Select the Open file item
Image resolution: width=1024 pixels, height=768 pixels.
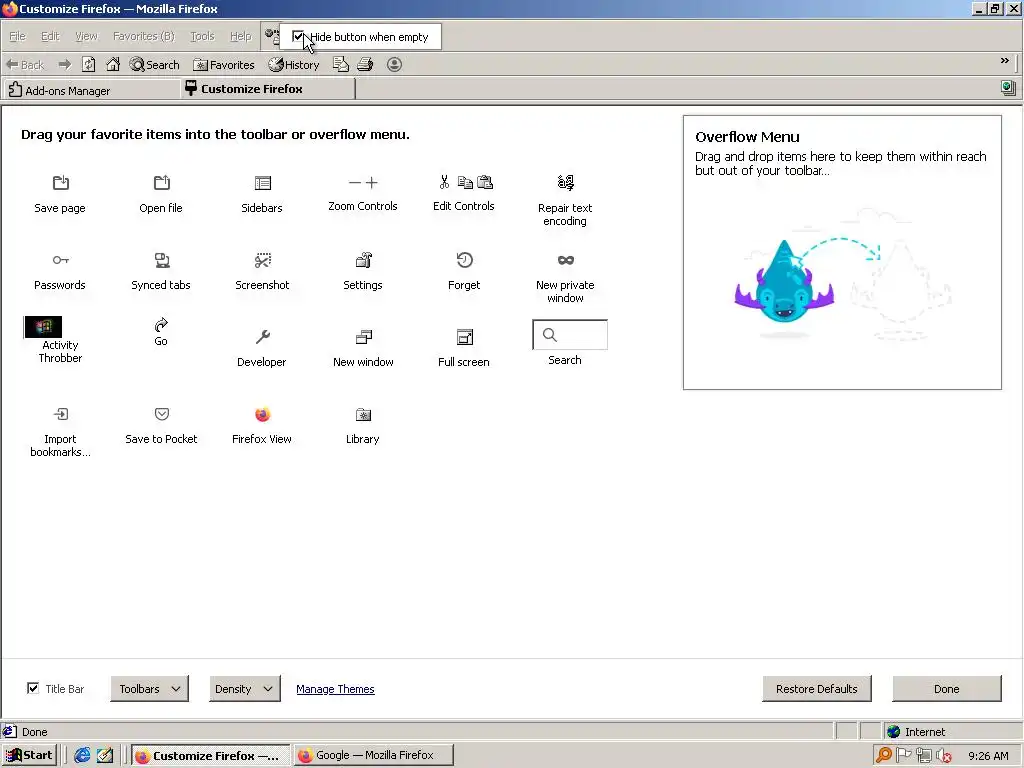click(161, 195)
